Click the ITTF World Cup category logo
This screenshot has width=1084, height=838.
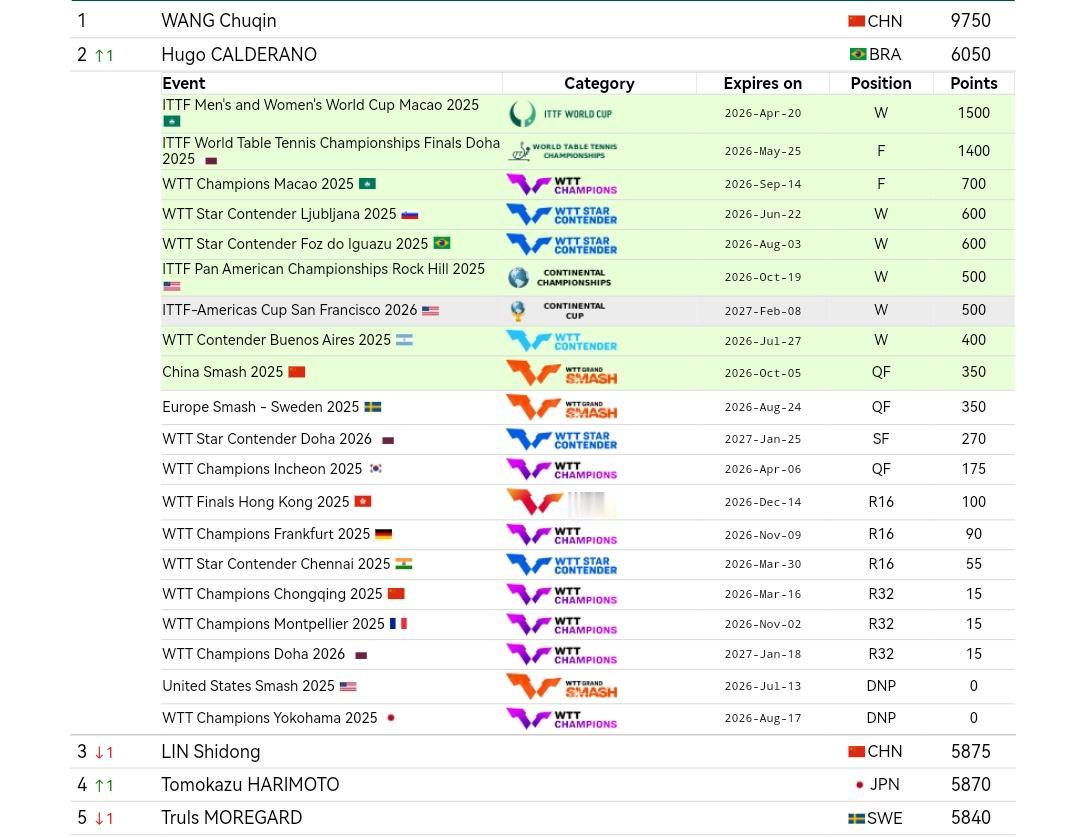561,114
